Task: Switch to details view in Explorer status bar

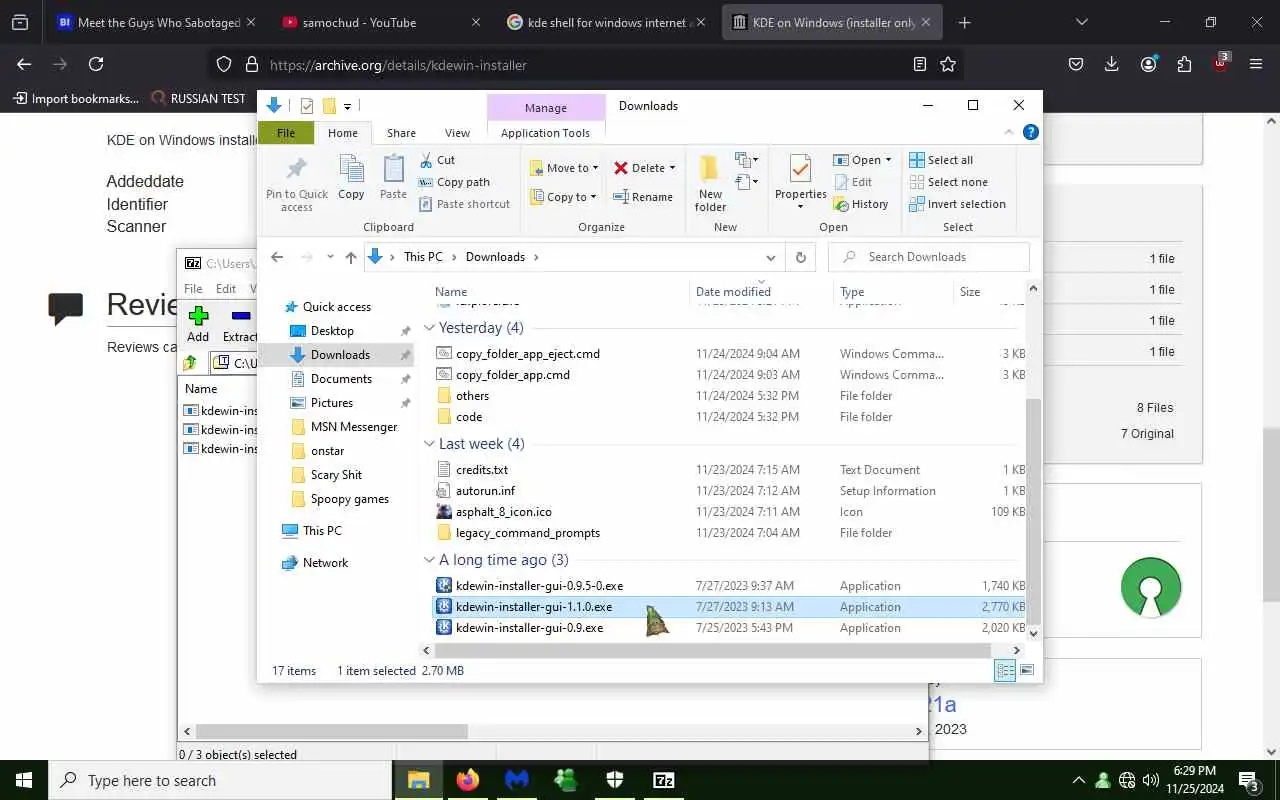Action: (1005, 671)
